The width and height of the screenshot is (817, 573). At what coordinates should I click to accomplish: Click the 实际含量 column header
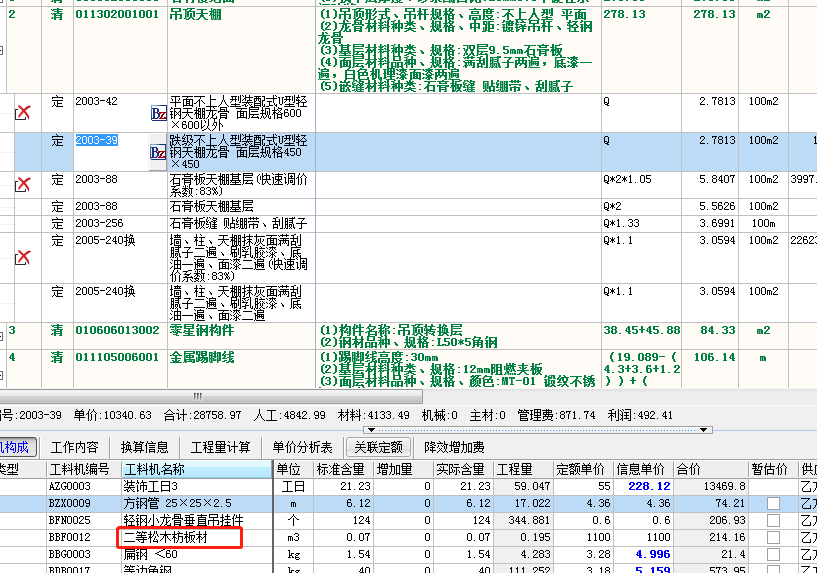pyautogui.click(x=463, y=469)
